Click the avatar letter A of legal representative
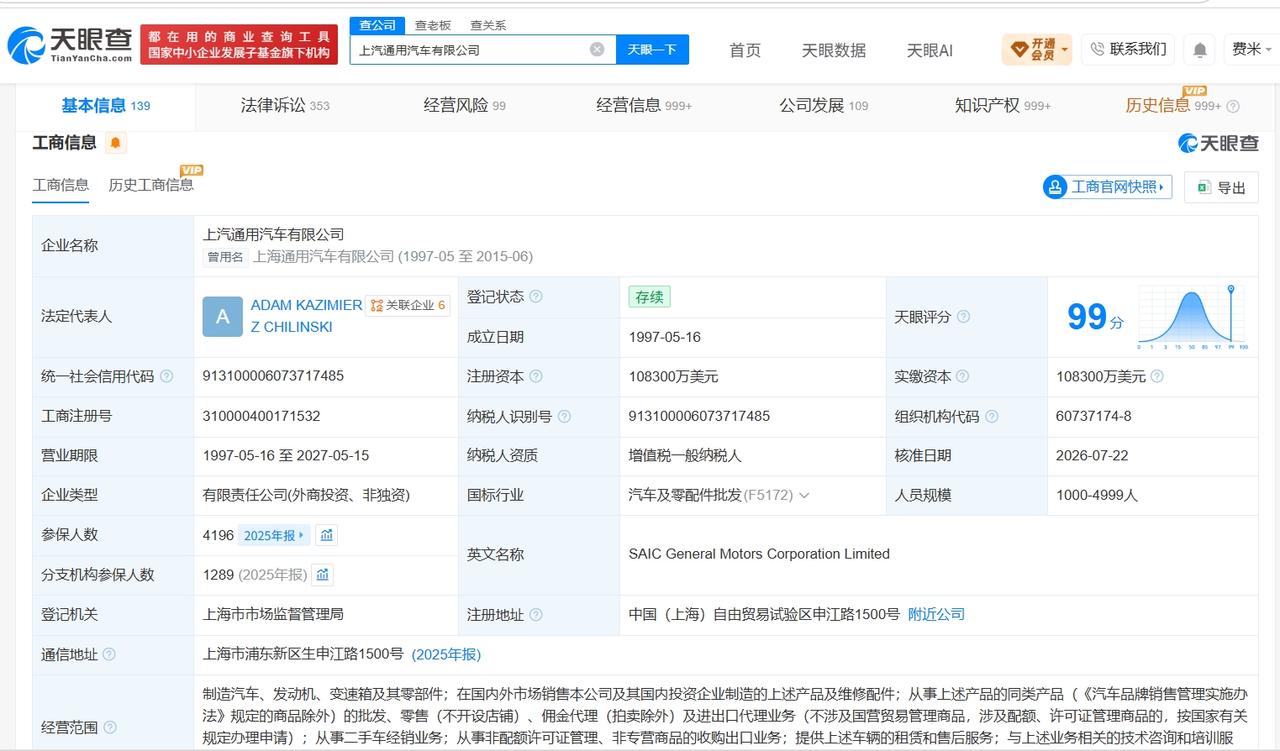1280x751 pixels. pos(222,316)
